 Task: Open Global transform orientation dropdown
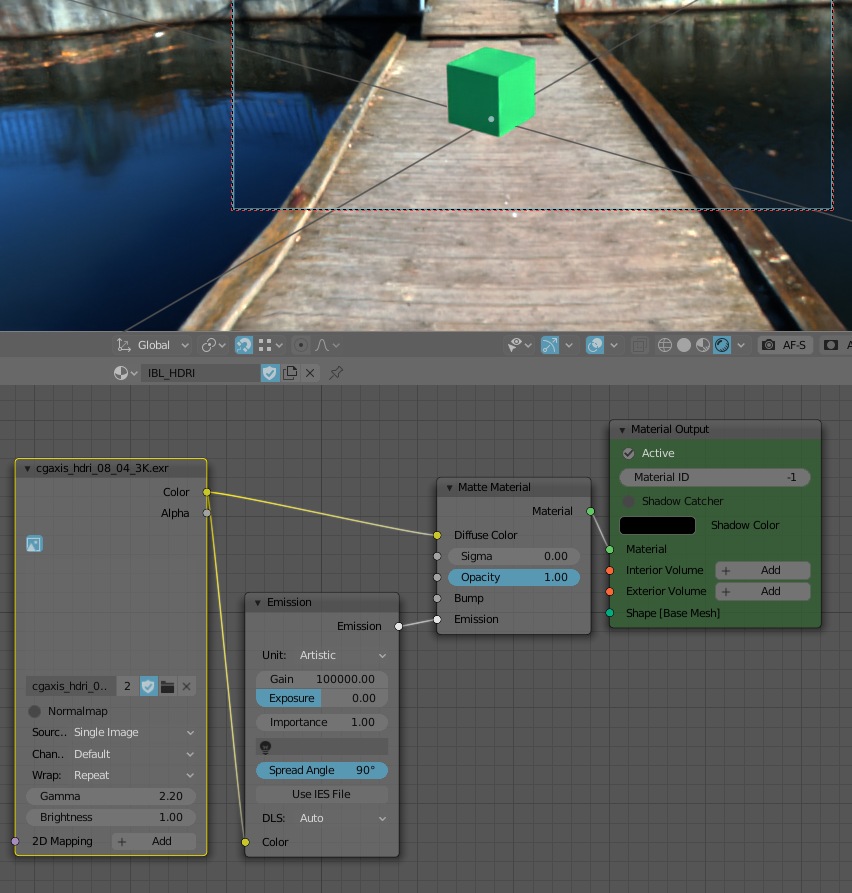(x=153, y=345)
